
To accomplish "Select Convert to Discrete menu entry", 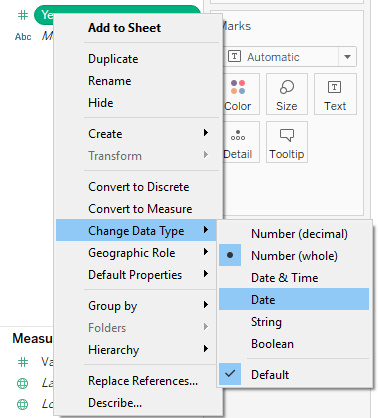I will click(x=136, y=187).
